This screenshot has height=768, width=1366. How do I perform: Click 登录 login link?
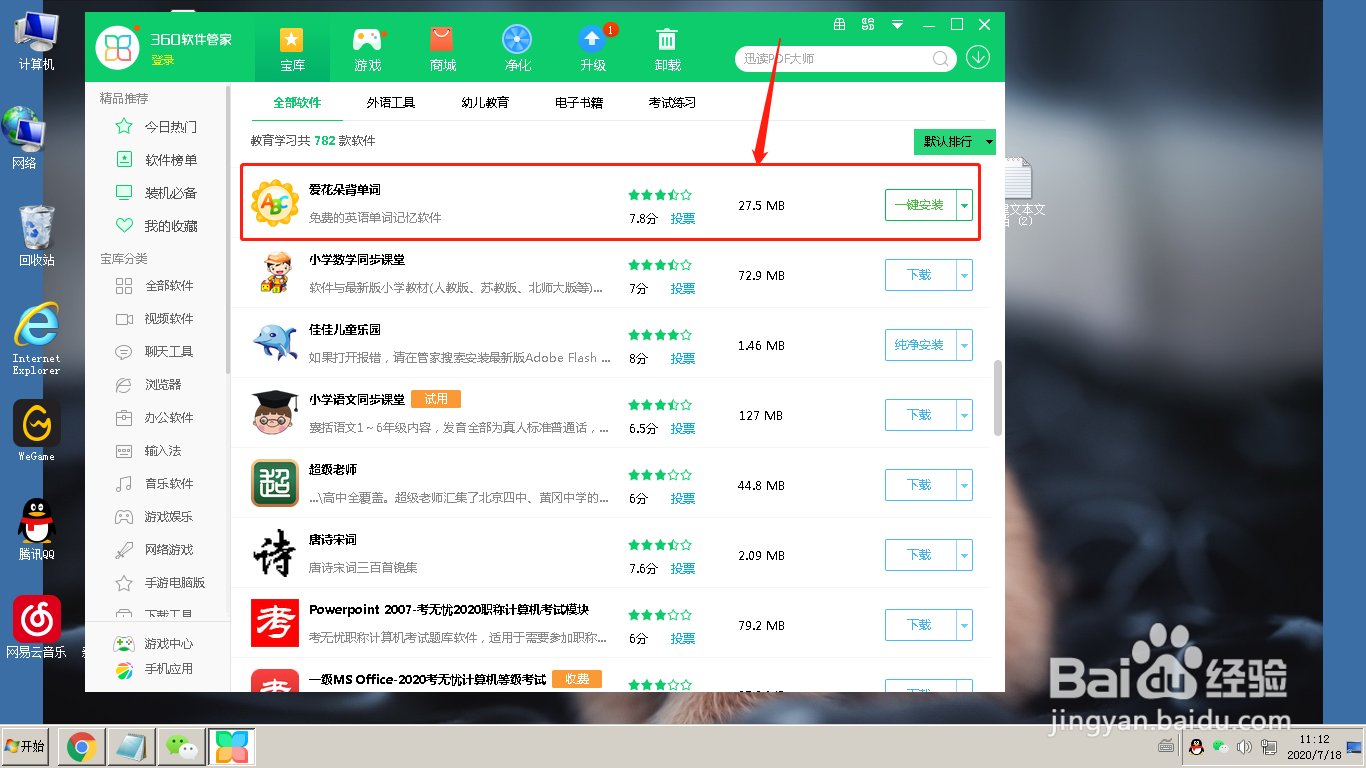[x=163, y=61]
